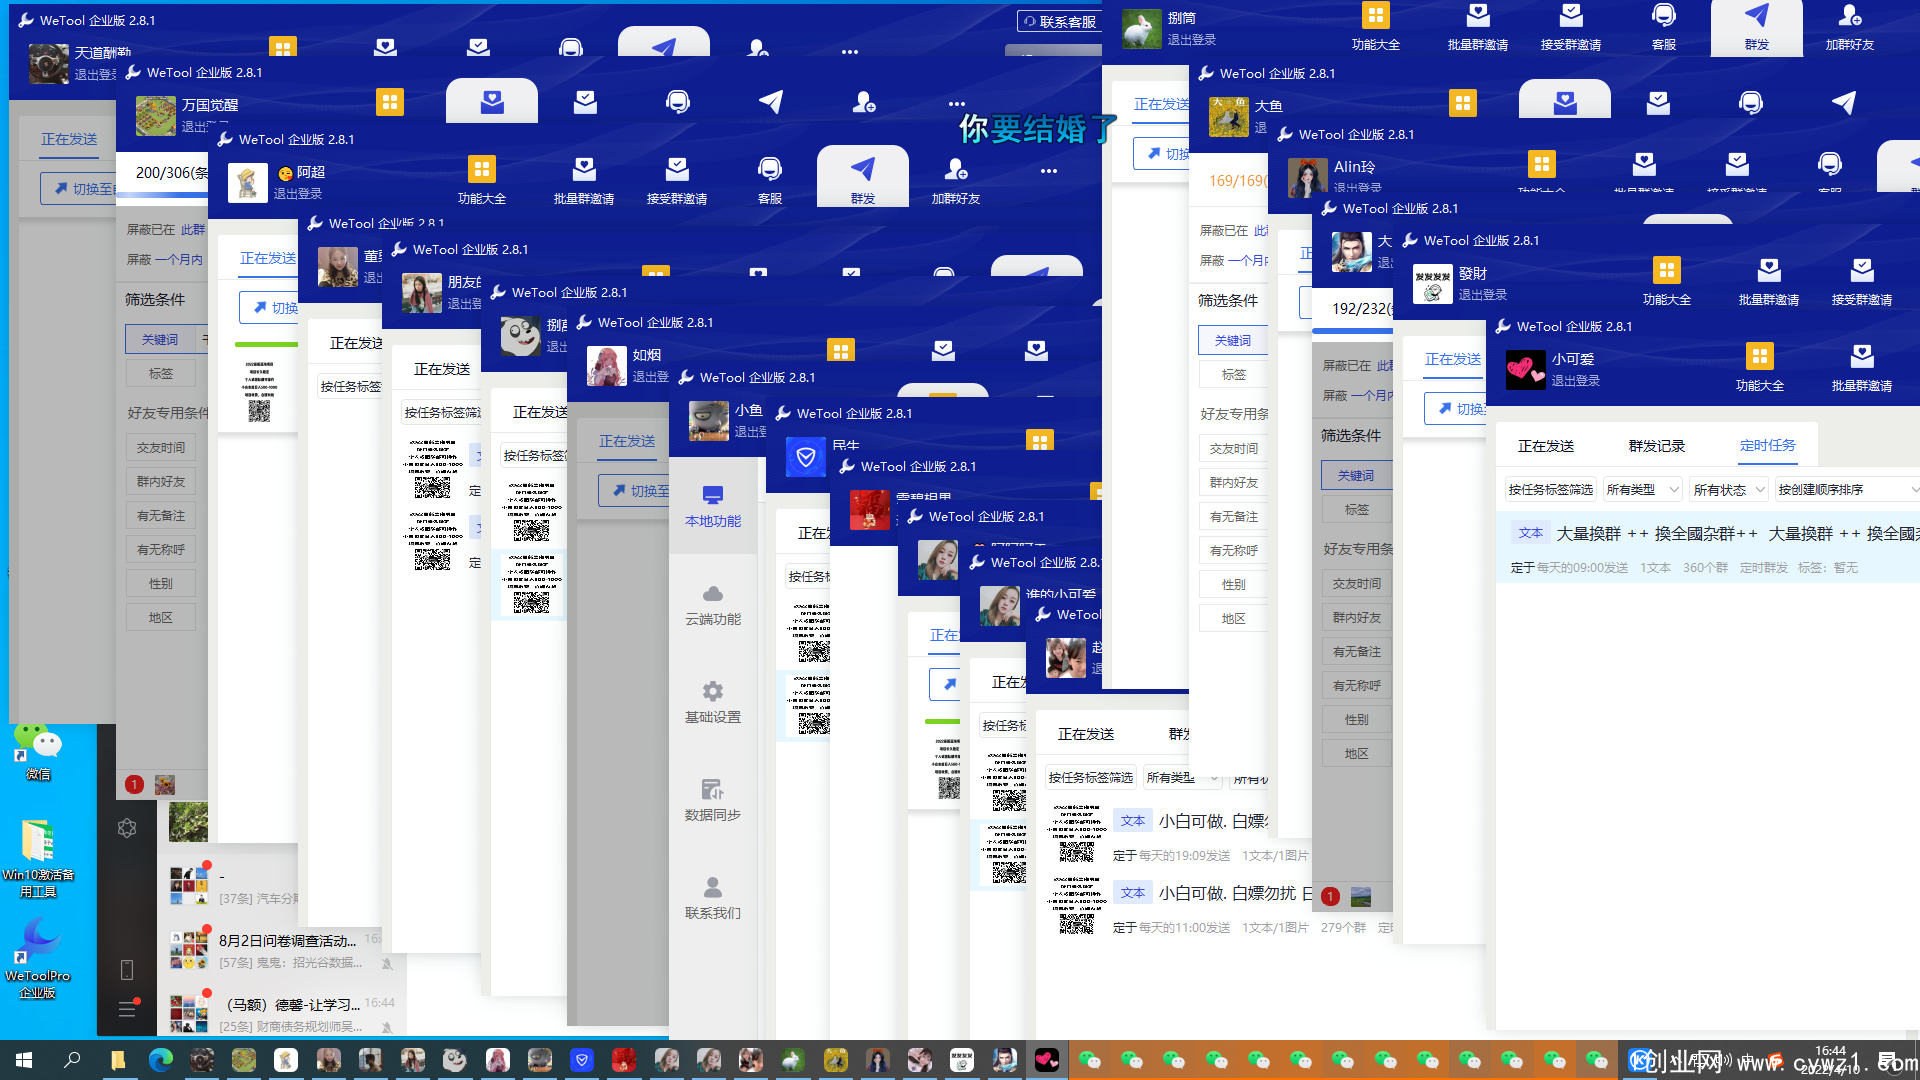Viewport: 1920px width, 1080px height.
Task: Click 批量群邀请 icon in 阿超 window
Action: click(584, 180)
